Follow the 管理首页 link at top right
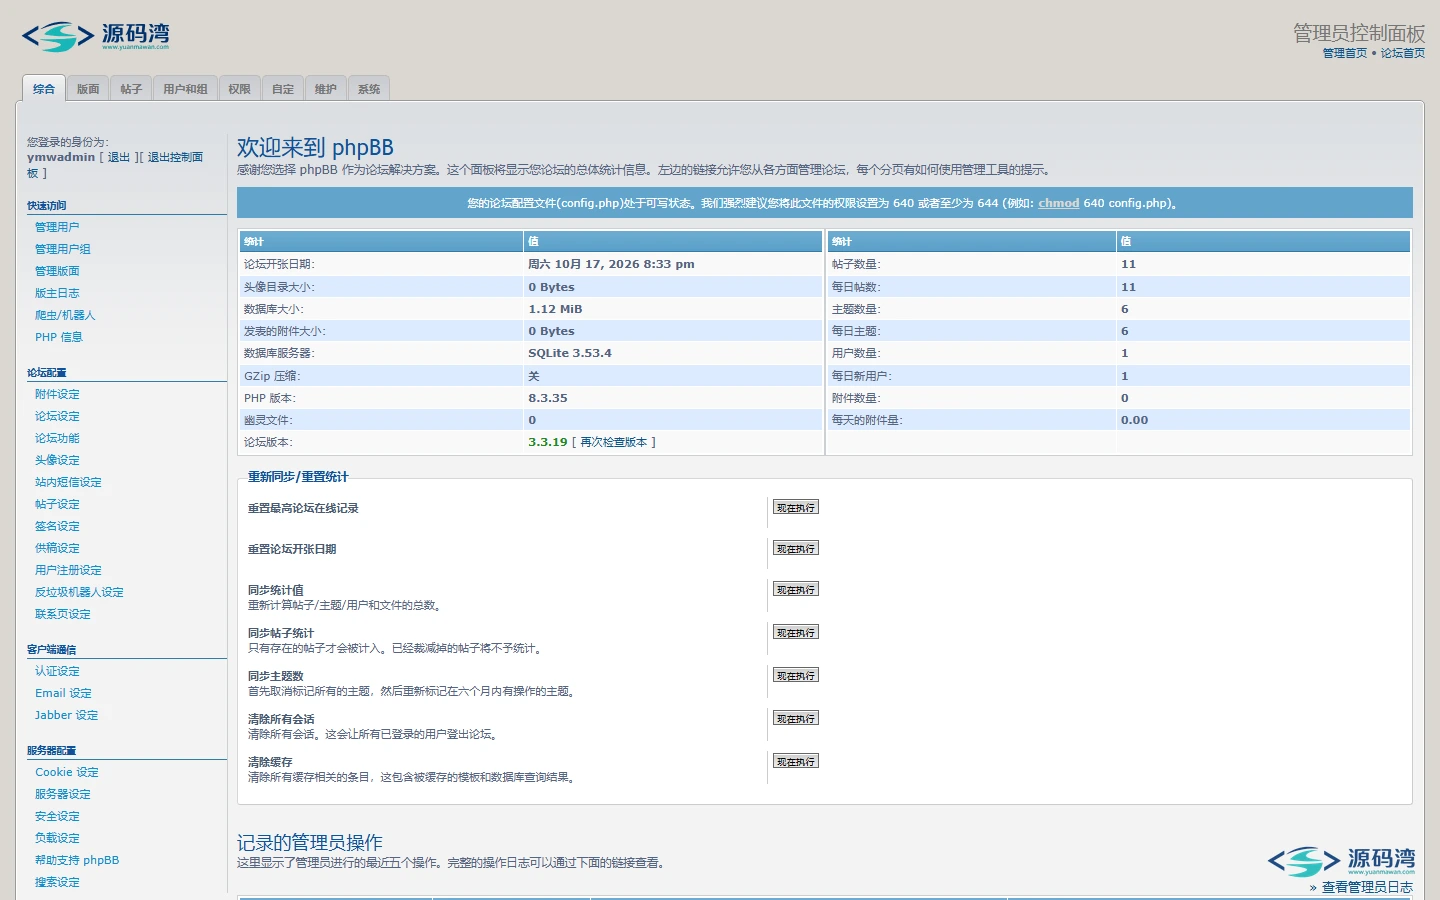Image resolution: width=1440 pixels, height=900 pixels. [x=1344, y=54]
